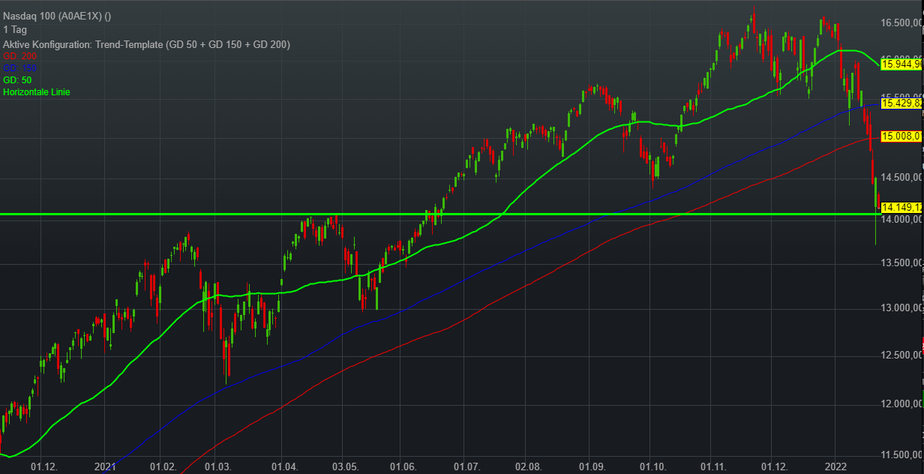Click the 01.12. date label just before 2022
The width and height of the screenshot is (924, 474).
(774, 466)
